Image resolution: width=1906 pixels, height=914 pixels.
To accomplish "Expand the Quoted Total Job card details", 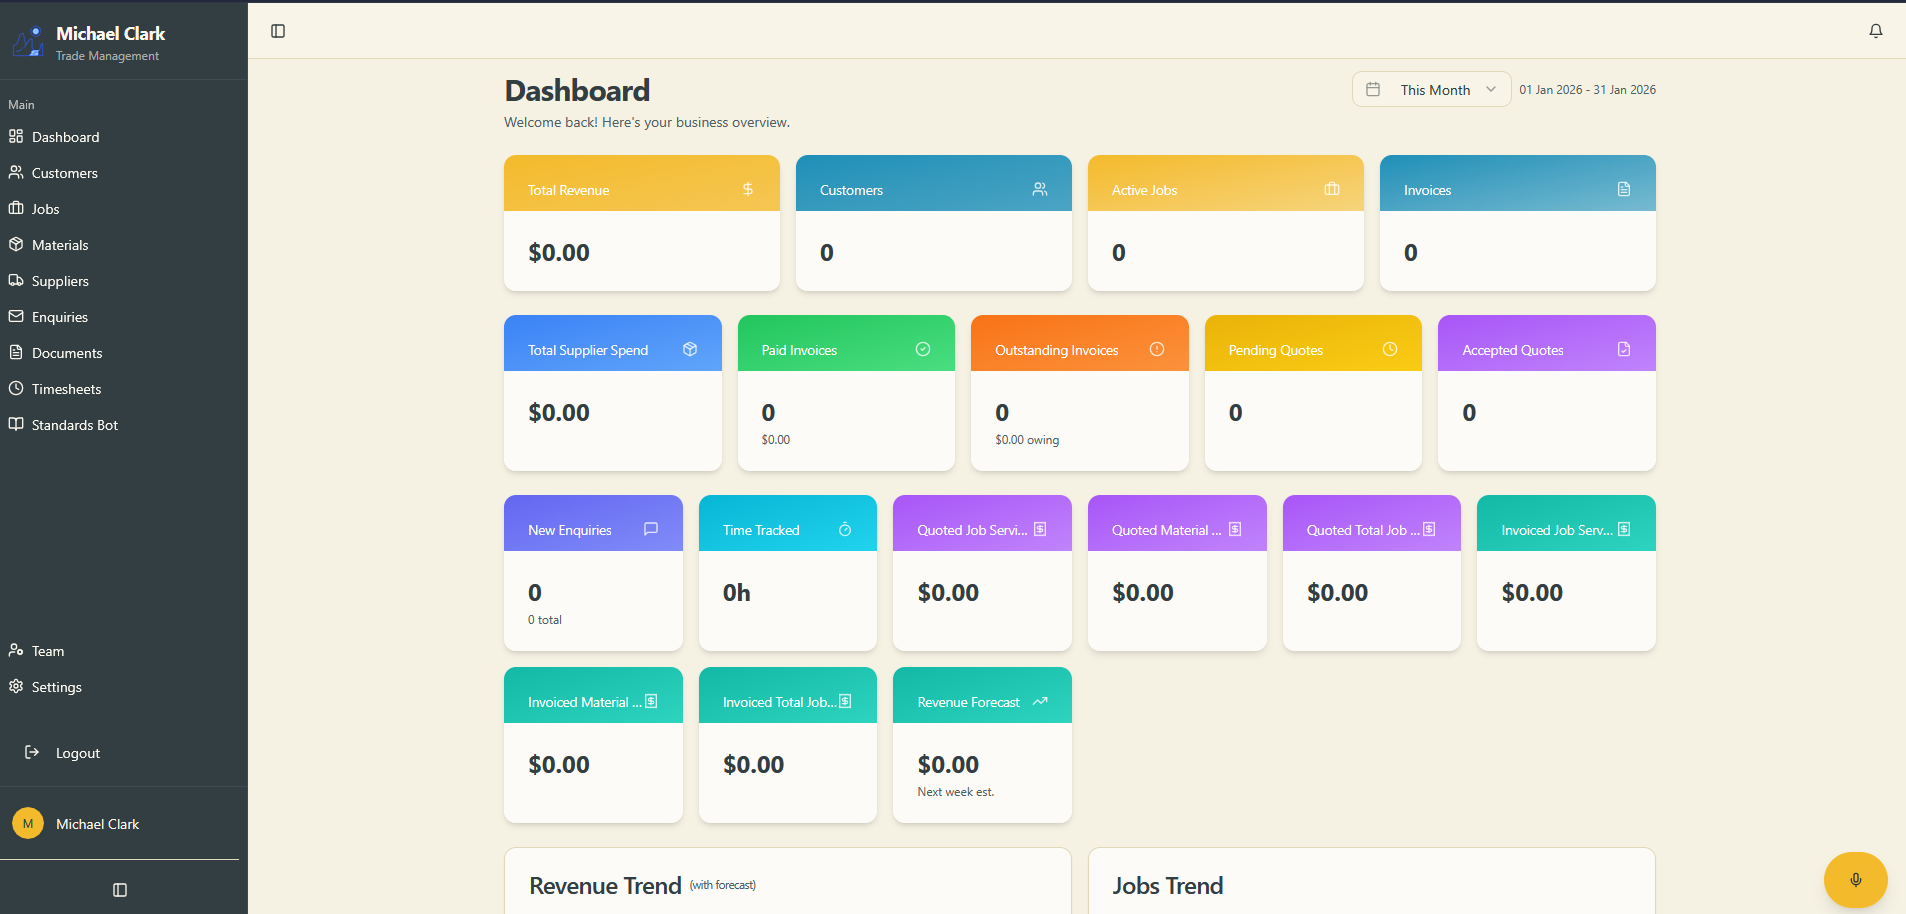I will (x=1370, y=573).
